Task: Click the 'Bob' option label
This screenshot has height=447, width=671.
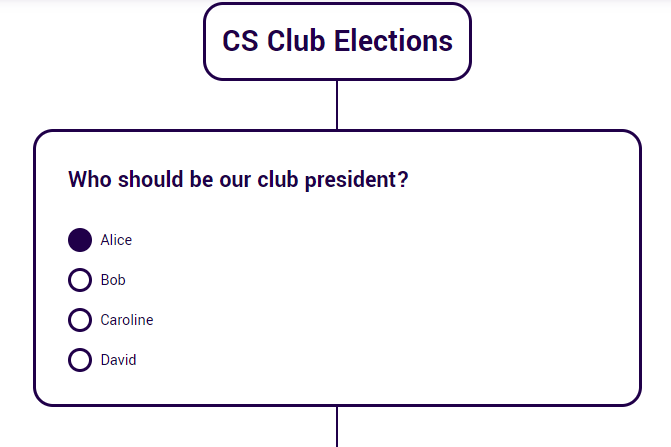Action: tap(113, 280)
